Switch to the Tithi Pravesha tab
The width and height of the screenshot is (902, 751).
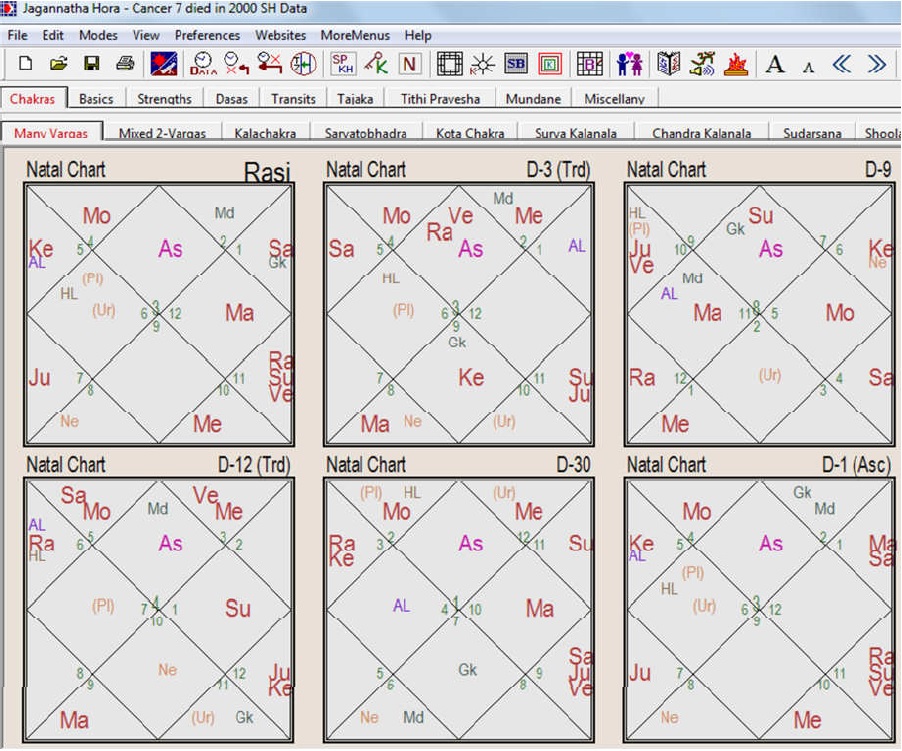pyautogui.click(x=440, y=99)
